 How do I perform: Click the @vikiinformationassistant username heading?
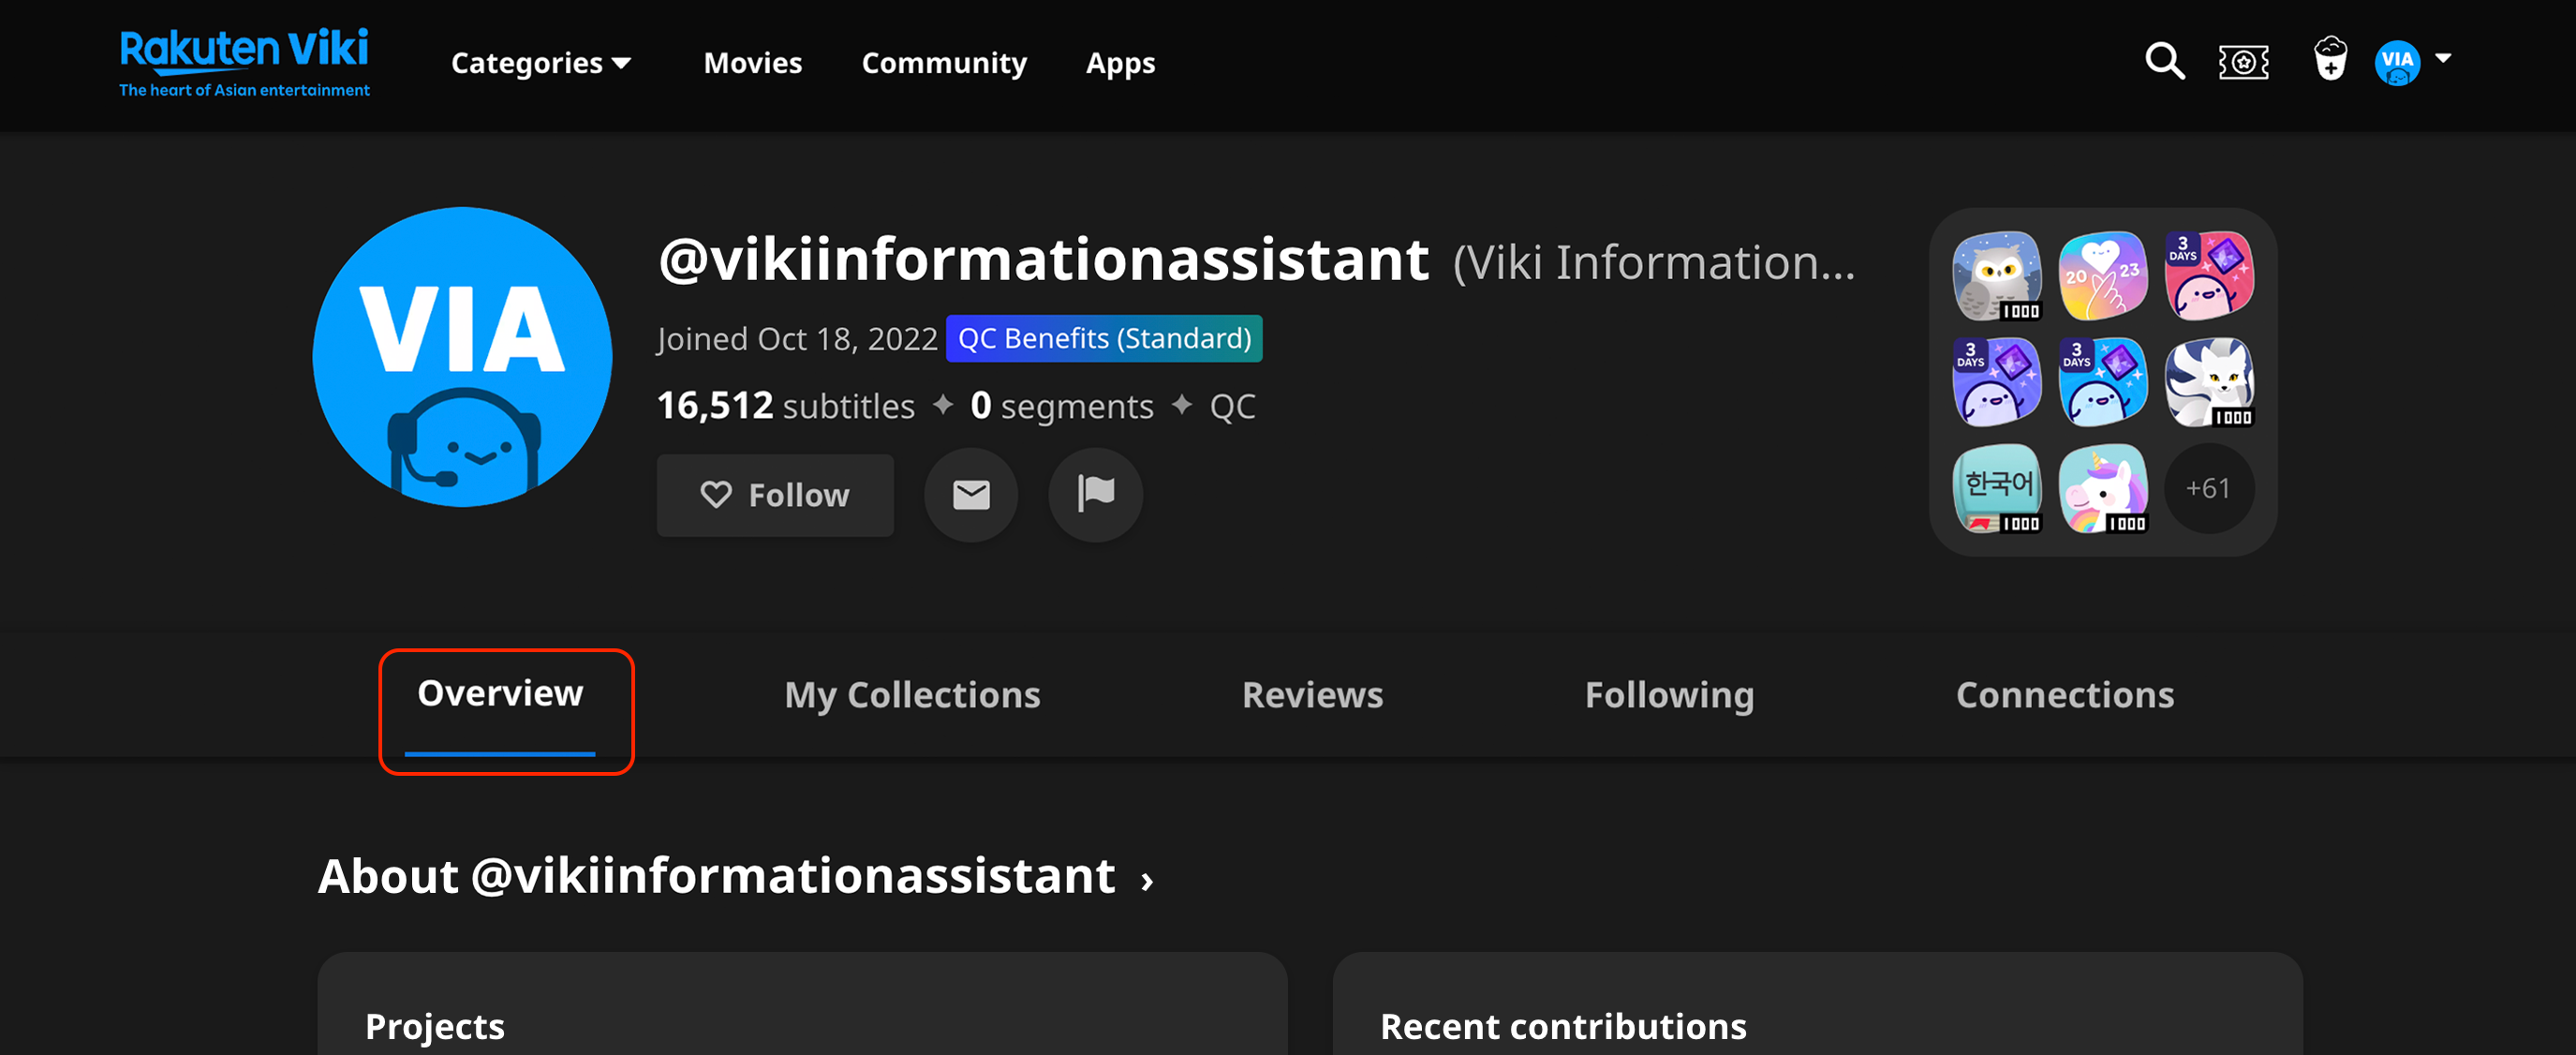(x=1044, y=260)
